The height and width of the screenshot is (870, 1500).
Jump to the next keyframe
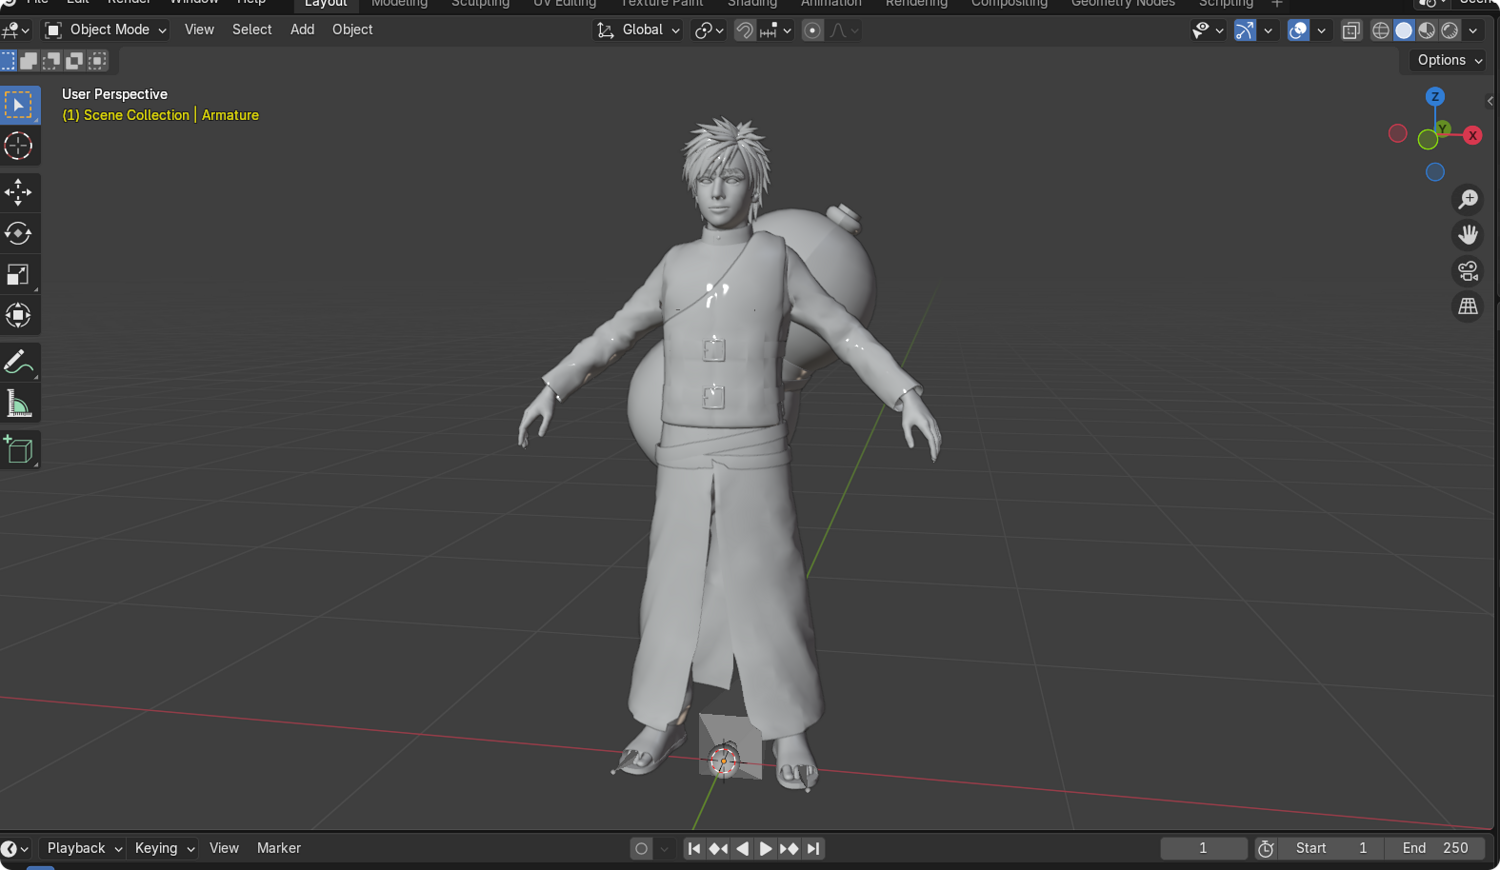(x=789, y=848)
